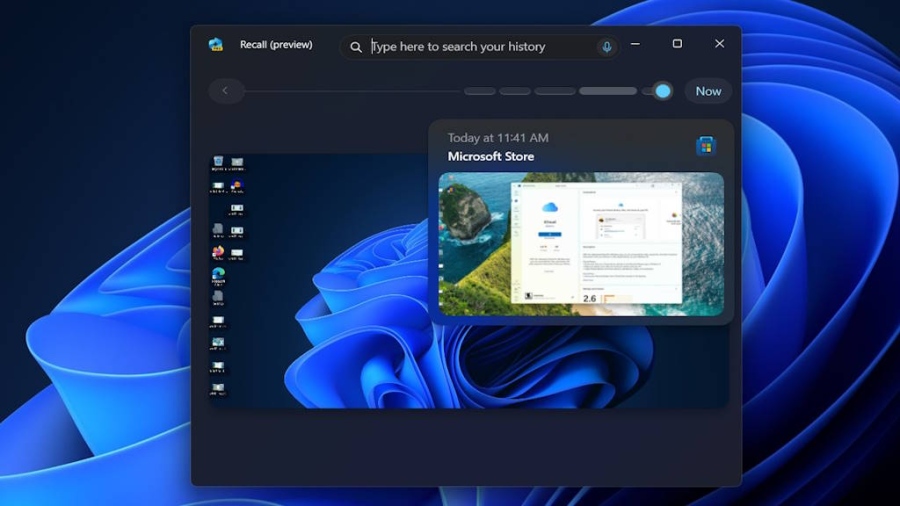Viewport: 900px width, 506px height.
Task: Focus the search your history field
Action: [480, 47]
